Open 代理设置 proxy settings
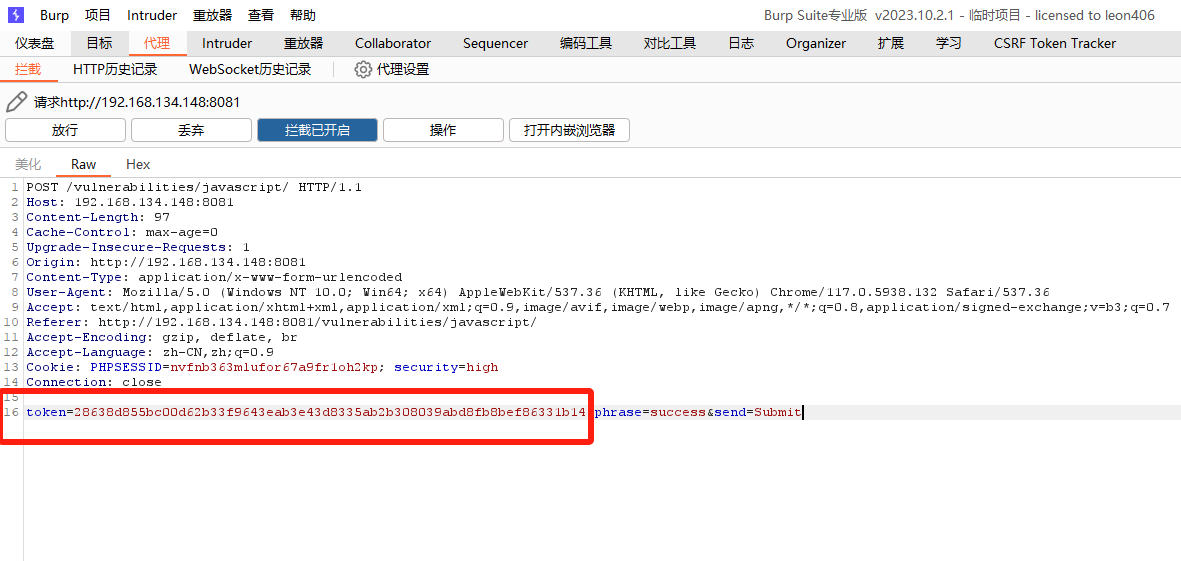Screen dimensions: 1181x561 click(x=403, y=70)
